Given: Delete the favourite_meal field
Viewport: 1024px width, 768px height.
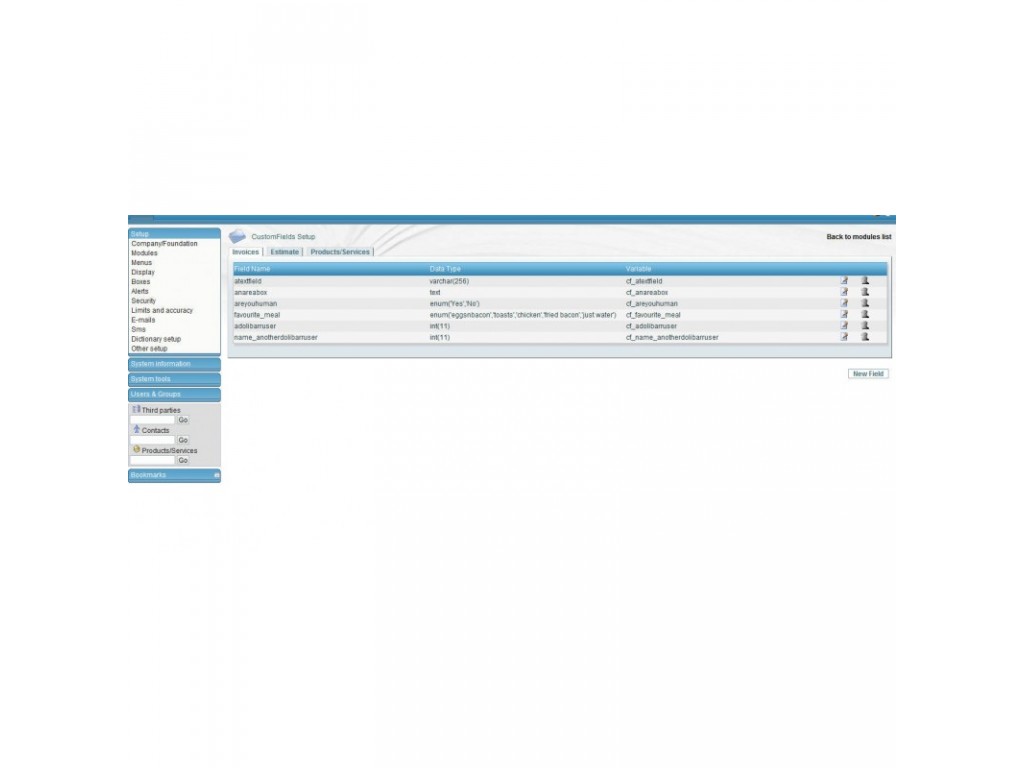Looking at the screenshot, I should pyautogui.click(x=865, y=314).
